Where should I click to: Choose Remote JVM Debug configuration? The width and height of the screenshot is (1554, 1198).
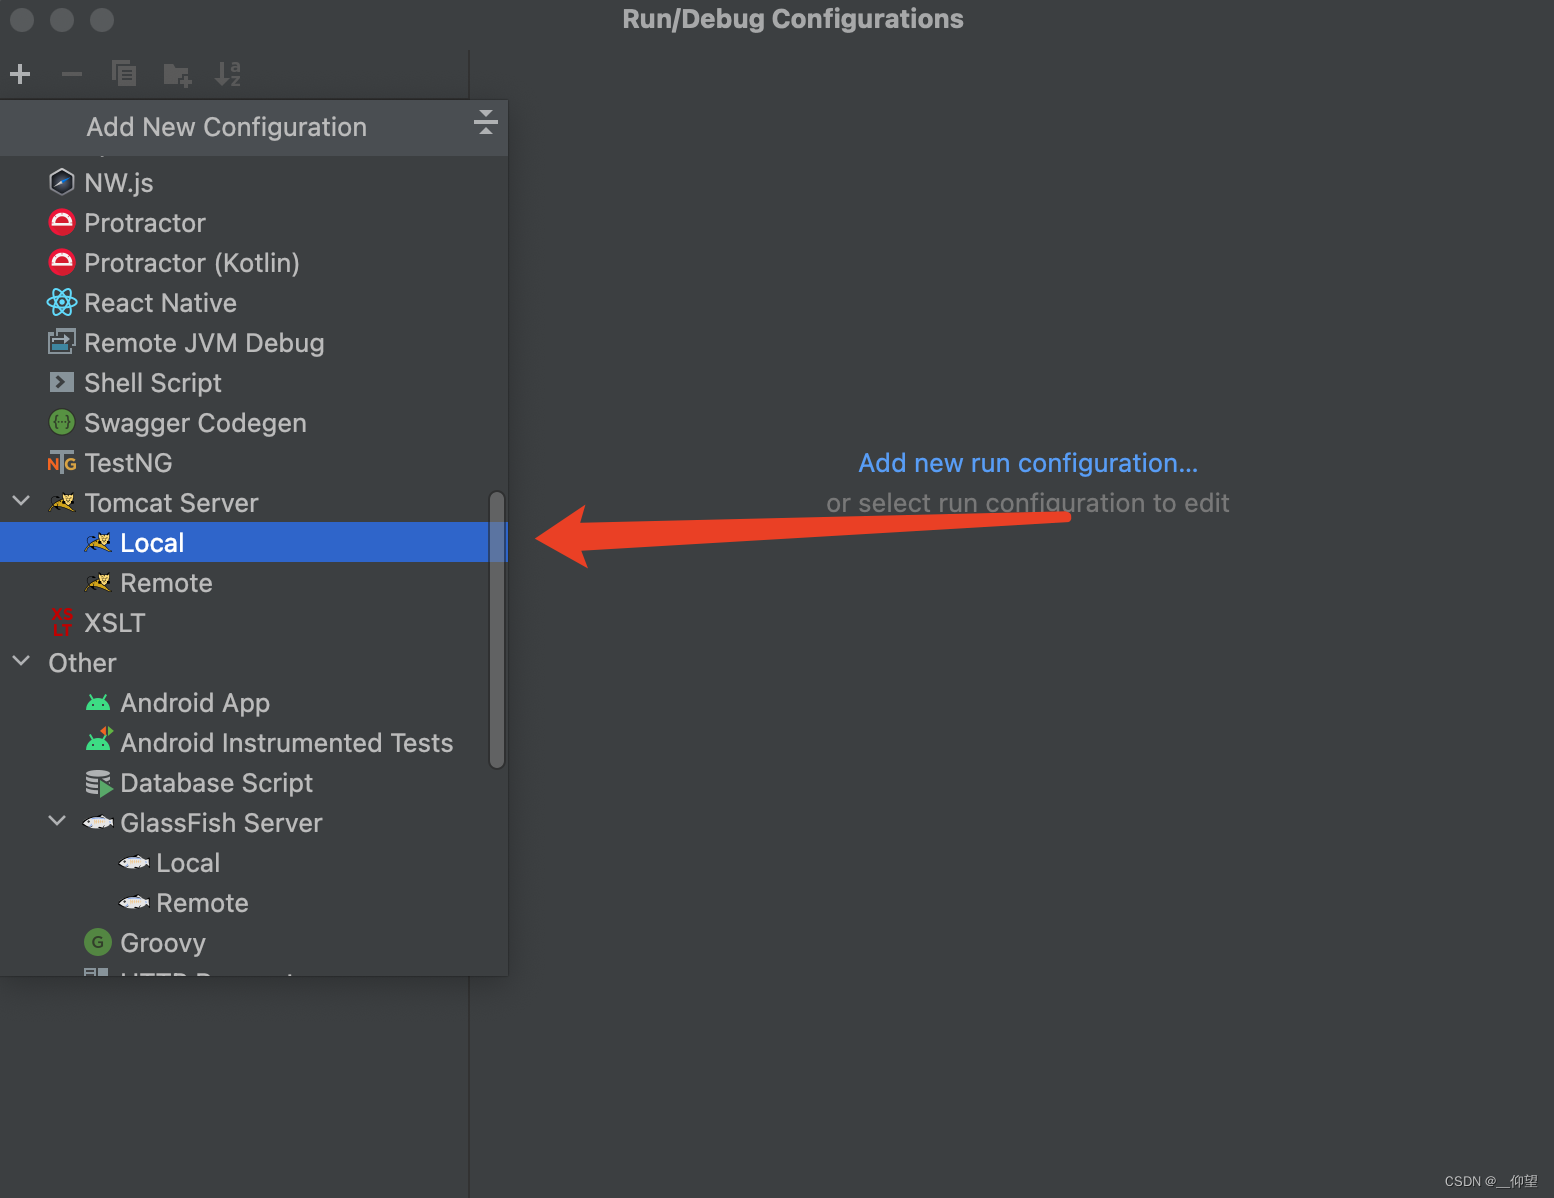pos(254,342)
